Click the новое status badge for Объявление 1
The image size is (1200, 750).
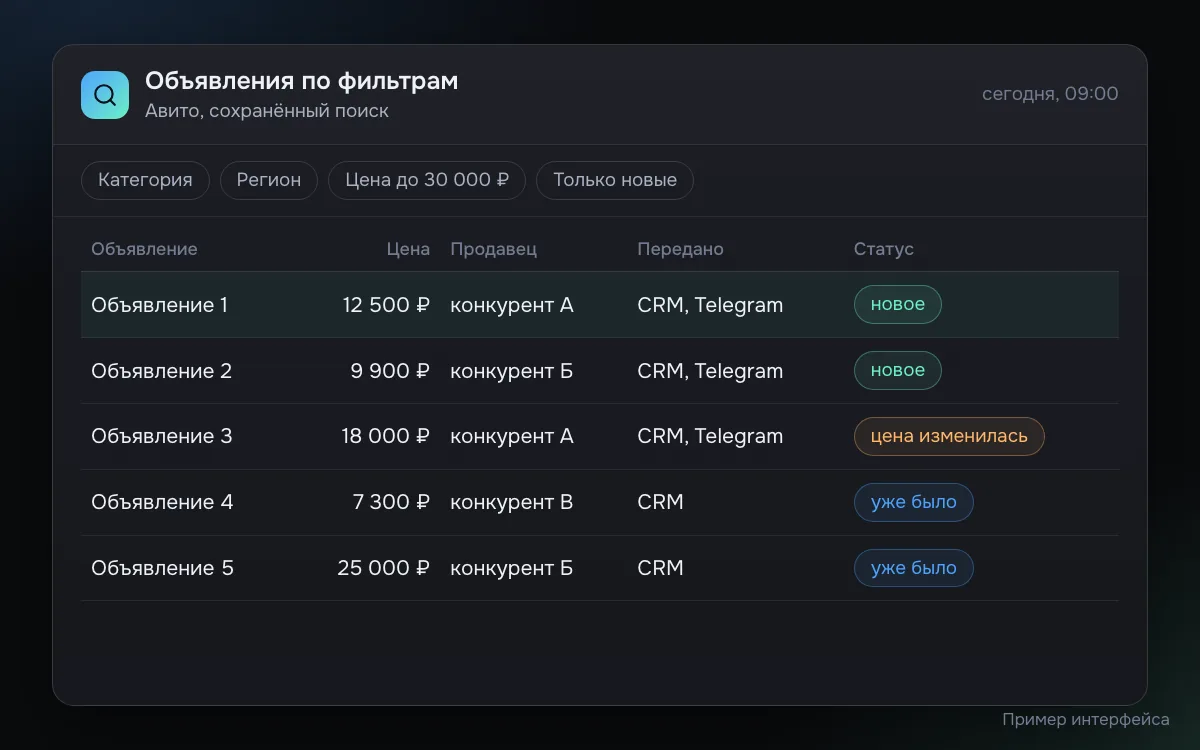[x=898, y=305]
